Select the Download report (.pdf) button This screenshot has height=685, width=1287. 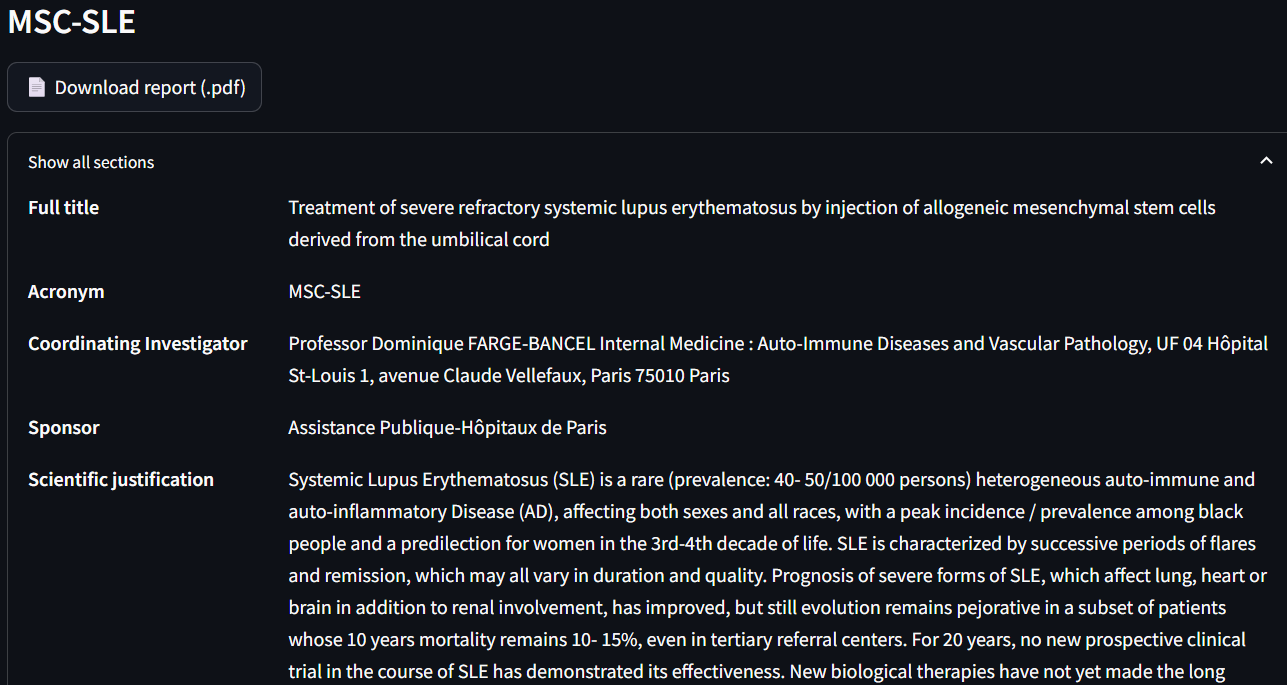click(x=134, y=87)
